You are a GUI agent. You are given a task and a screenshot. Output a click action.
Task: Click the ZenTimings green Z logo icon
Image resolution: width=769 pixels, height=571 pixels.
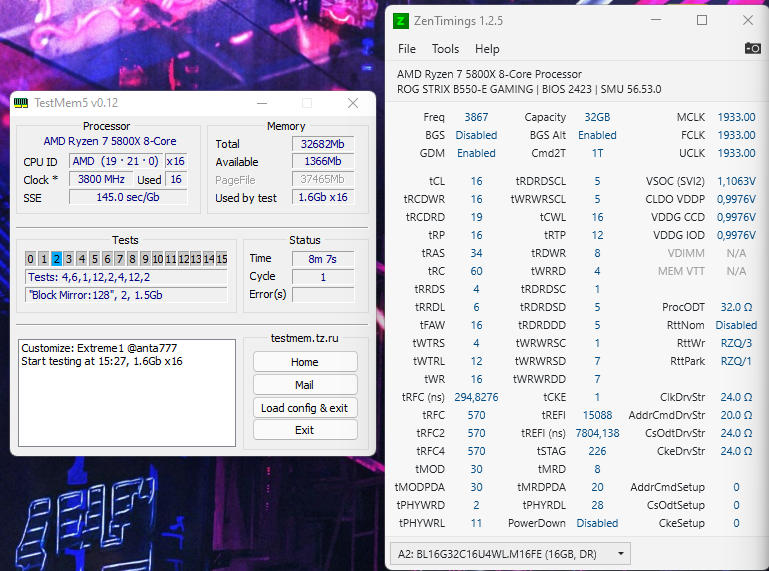[401, 21]
